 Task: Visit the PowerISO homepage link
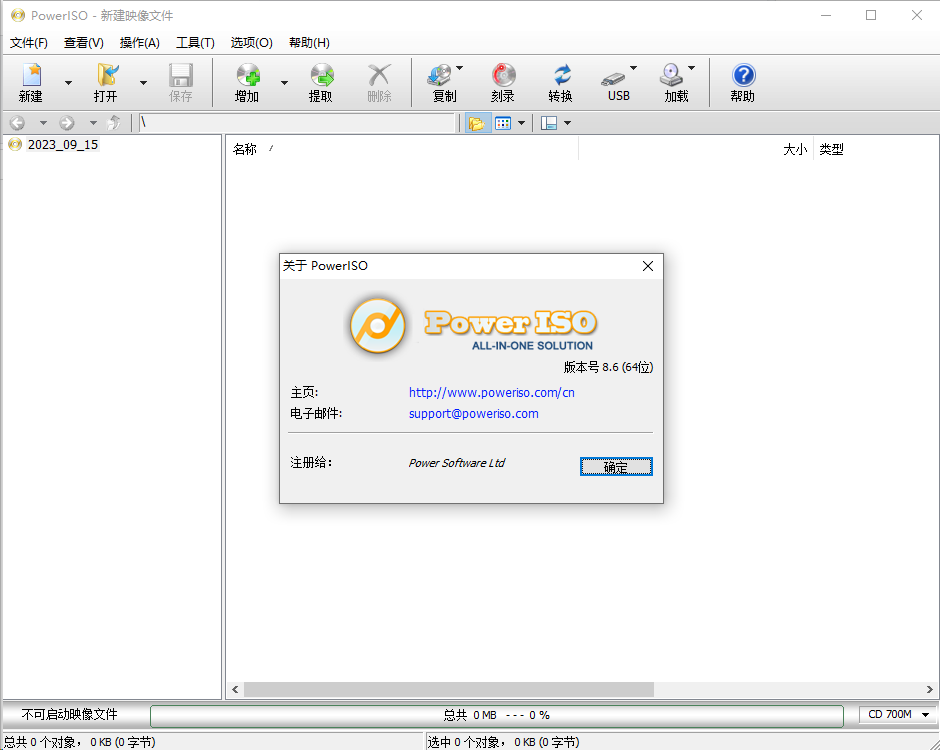click(x=491, y=392)
